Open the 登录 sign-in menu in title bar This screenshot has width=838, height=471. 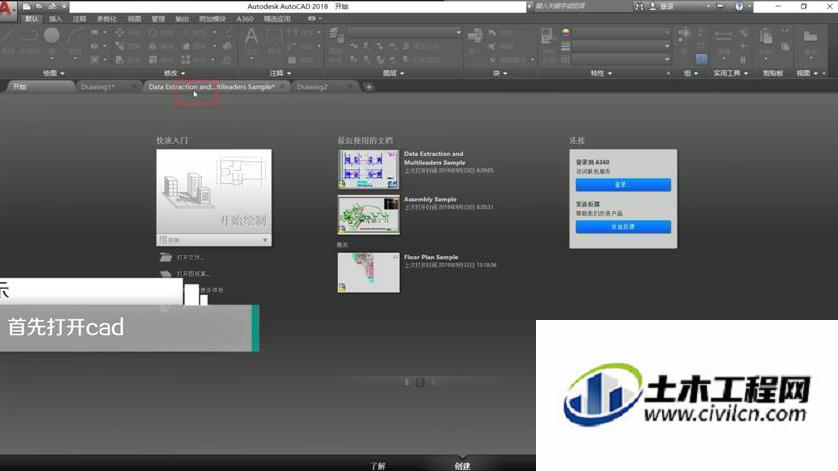(678, 6)
